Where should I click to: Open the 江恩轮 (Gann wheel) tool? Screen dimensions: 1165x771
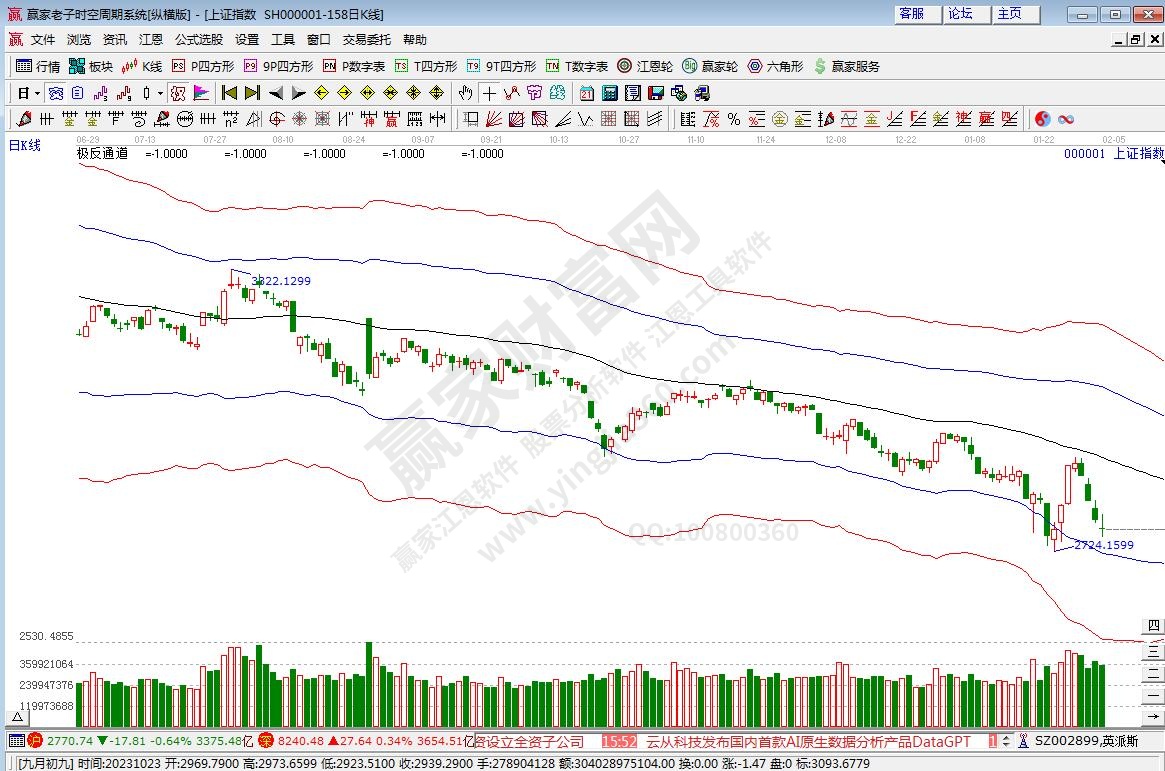coord(648,66)
